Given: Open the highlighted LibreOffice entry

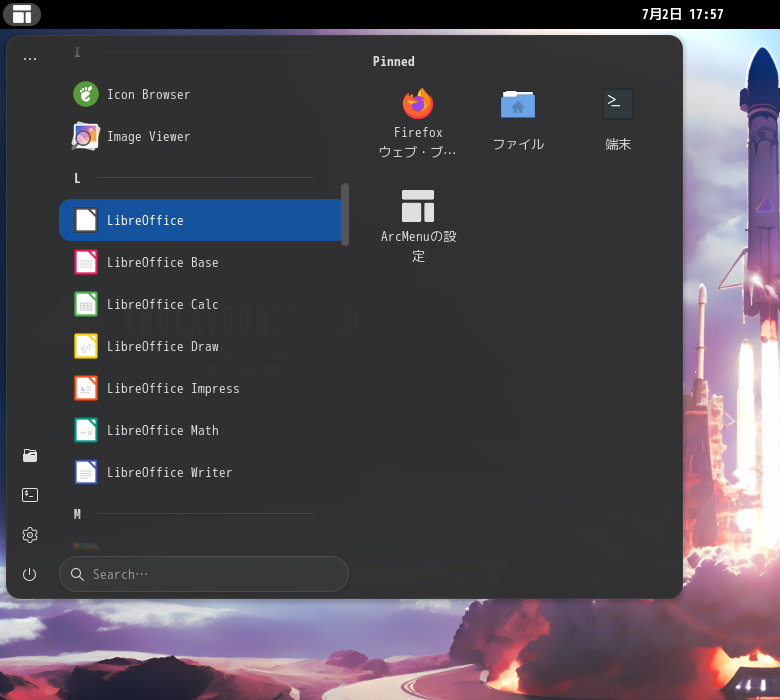Looking at the screenshot, I should [200, 220].
